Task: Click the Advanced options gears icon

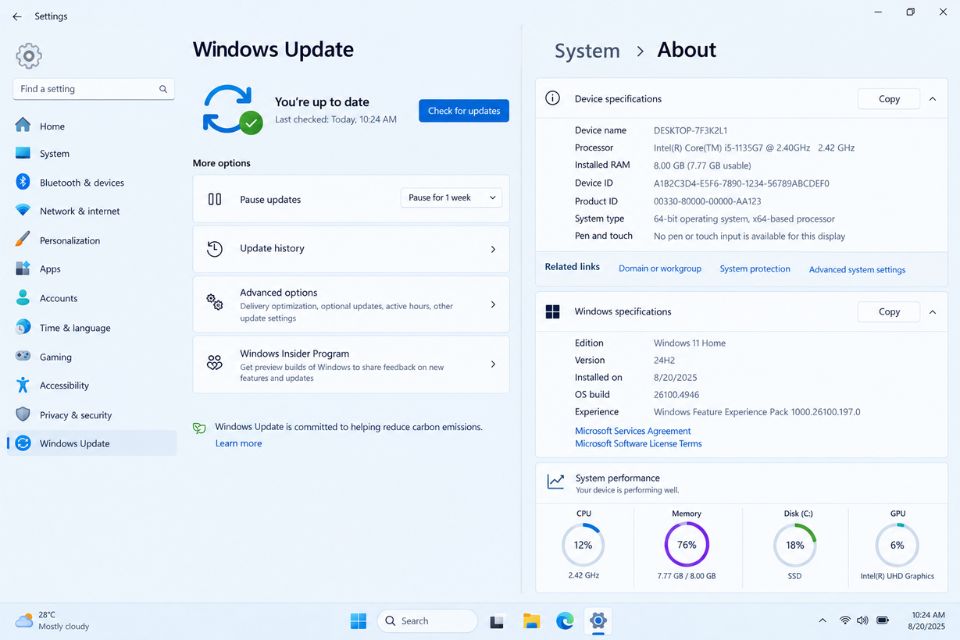Action: point(214,302)
